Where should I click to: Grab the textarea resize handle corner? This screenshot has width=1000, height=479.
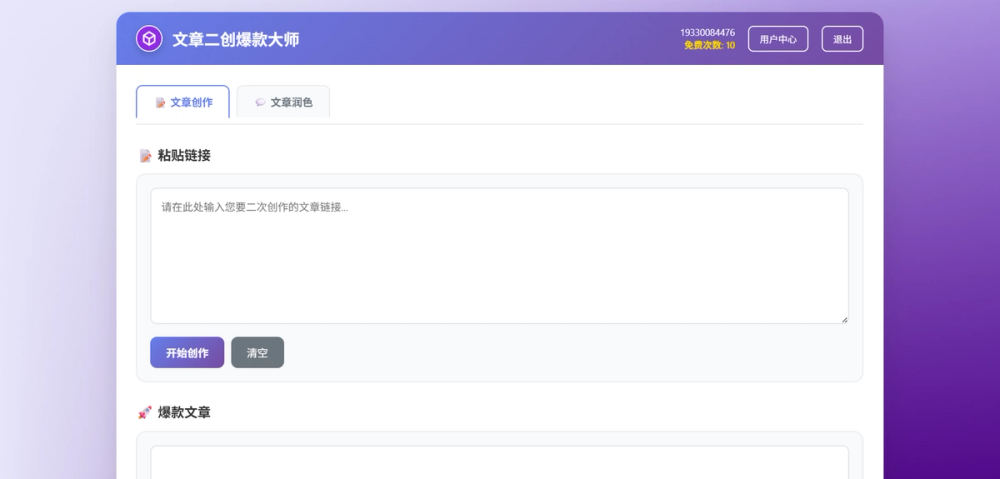(x=844, y=320)
